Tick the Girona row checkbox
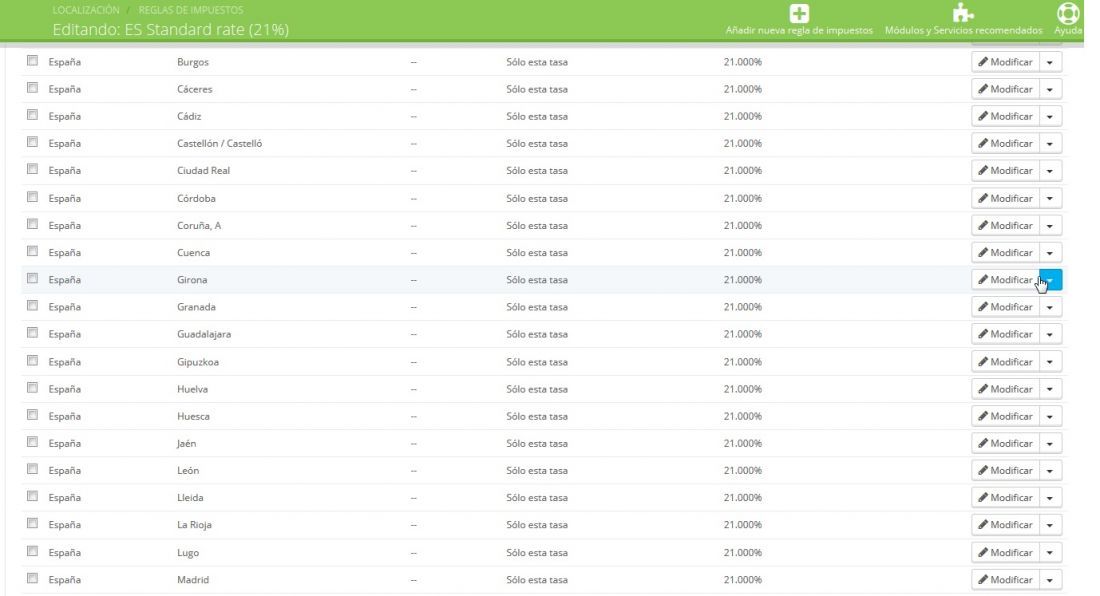 click(x=32, y=278)
